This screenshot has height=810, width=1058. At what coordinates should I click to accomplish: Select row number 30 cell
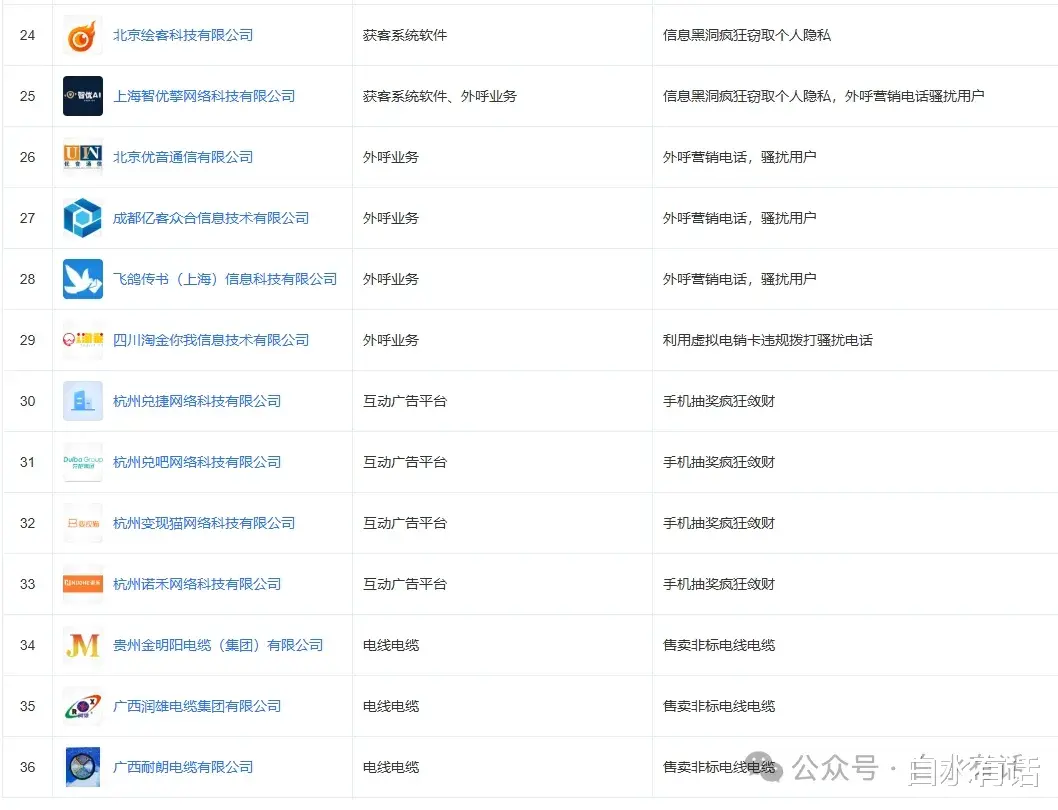[x=28, y=401]
